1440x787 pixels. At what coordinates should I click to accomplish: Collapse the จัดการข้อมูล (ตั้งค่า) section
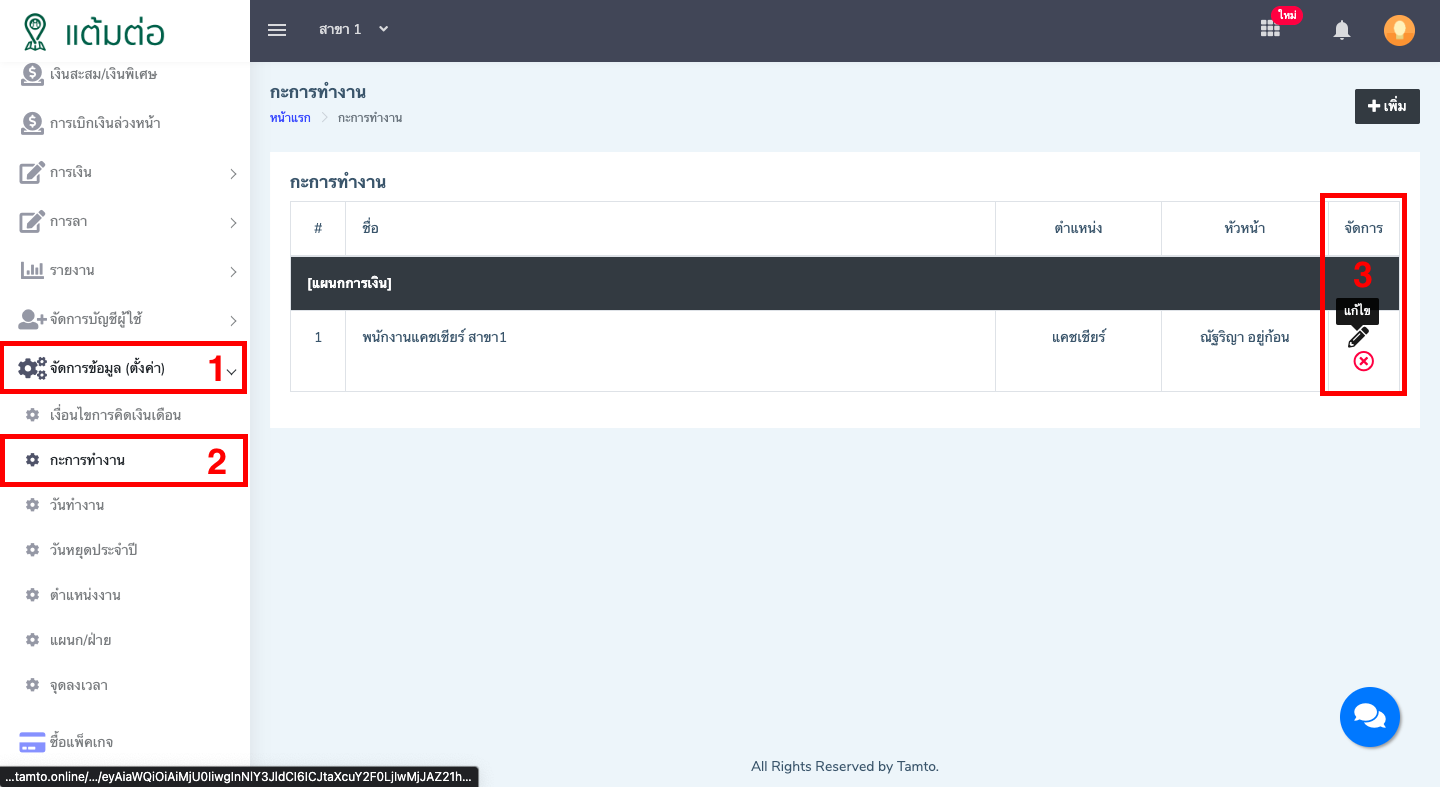125,369
